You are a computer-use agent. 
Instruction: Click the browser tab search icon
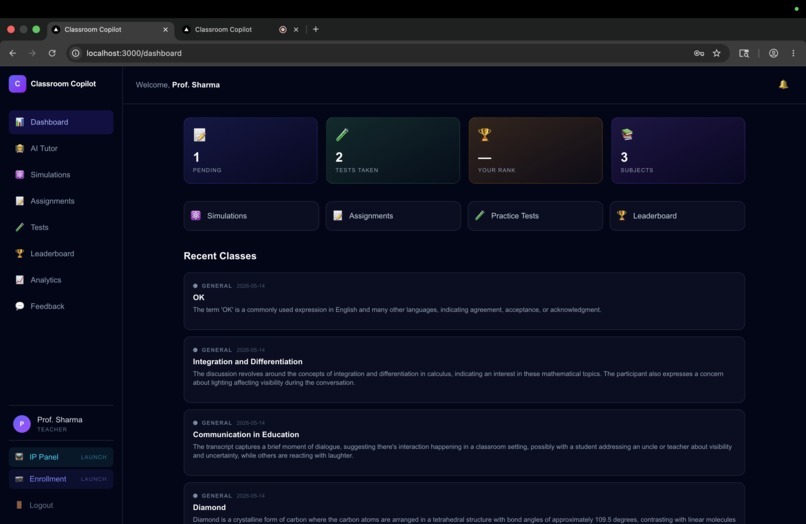pyautogui.click(x=744, y=53)
